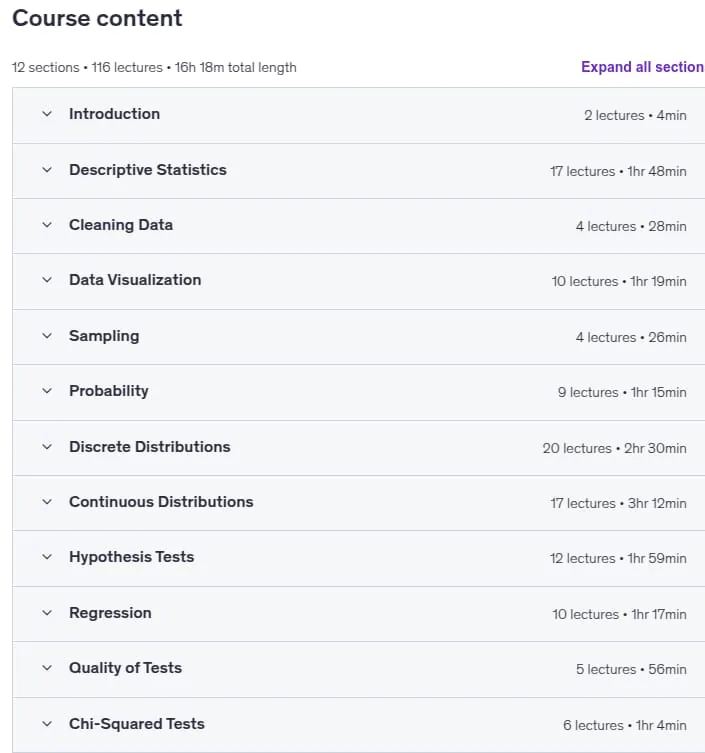
Task: Click Continuous Distributions chevron arrow
Action: (x=47, y=502)
